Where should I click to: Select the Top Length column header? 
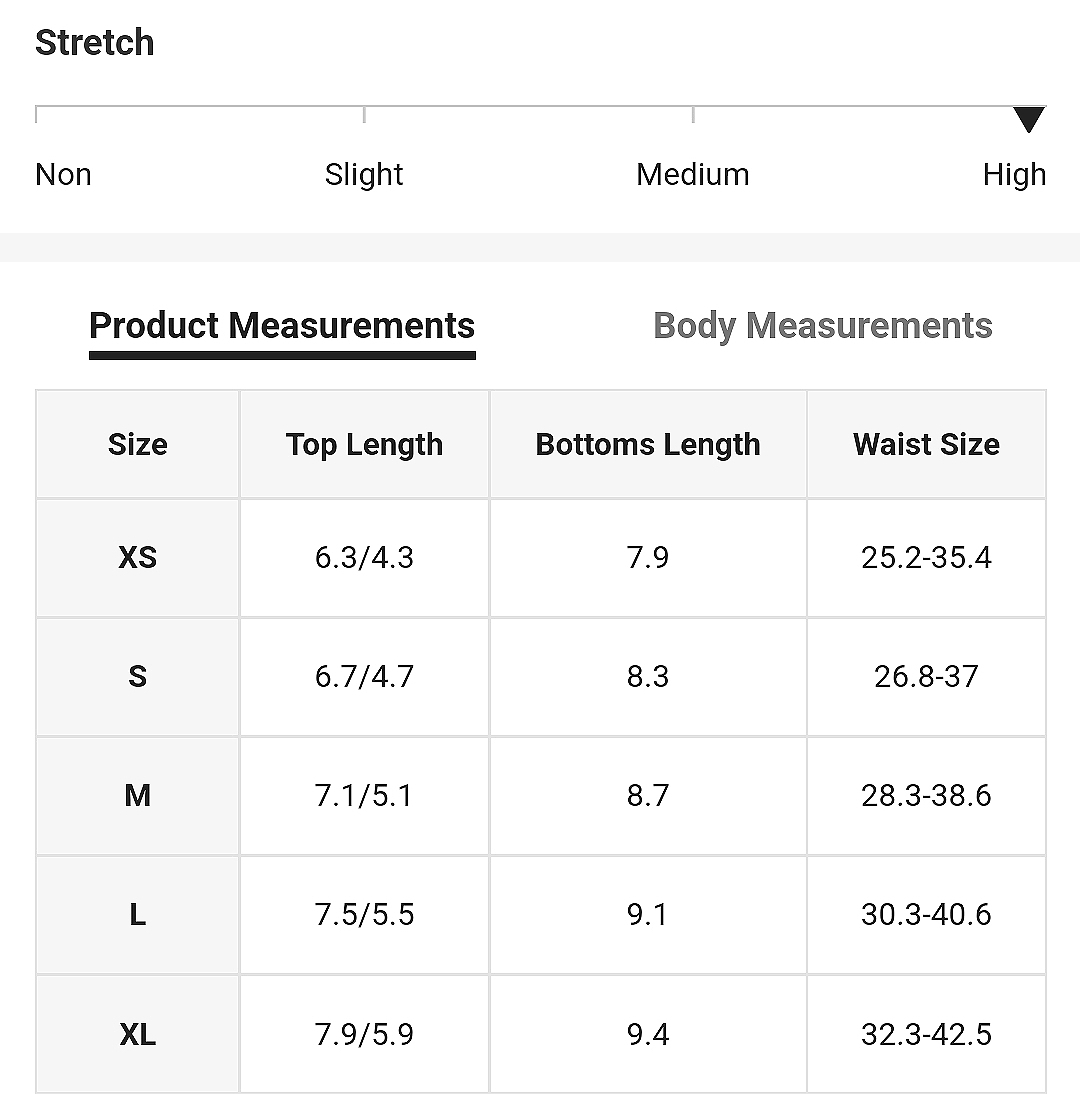(x=364, y=444)
